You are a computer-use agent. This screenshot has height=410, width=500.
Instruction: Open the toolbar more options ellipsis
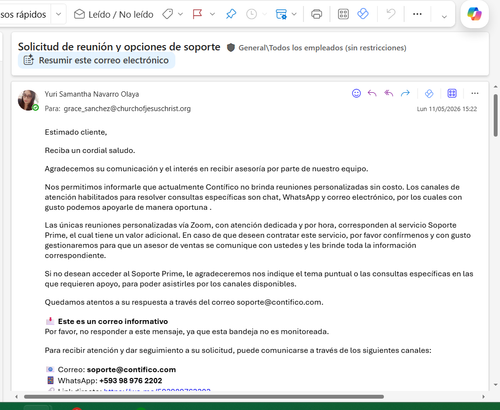click(x=417, y=14)
